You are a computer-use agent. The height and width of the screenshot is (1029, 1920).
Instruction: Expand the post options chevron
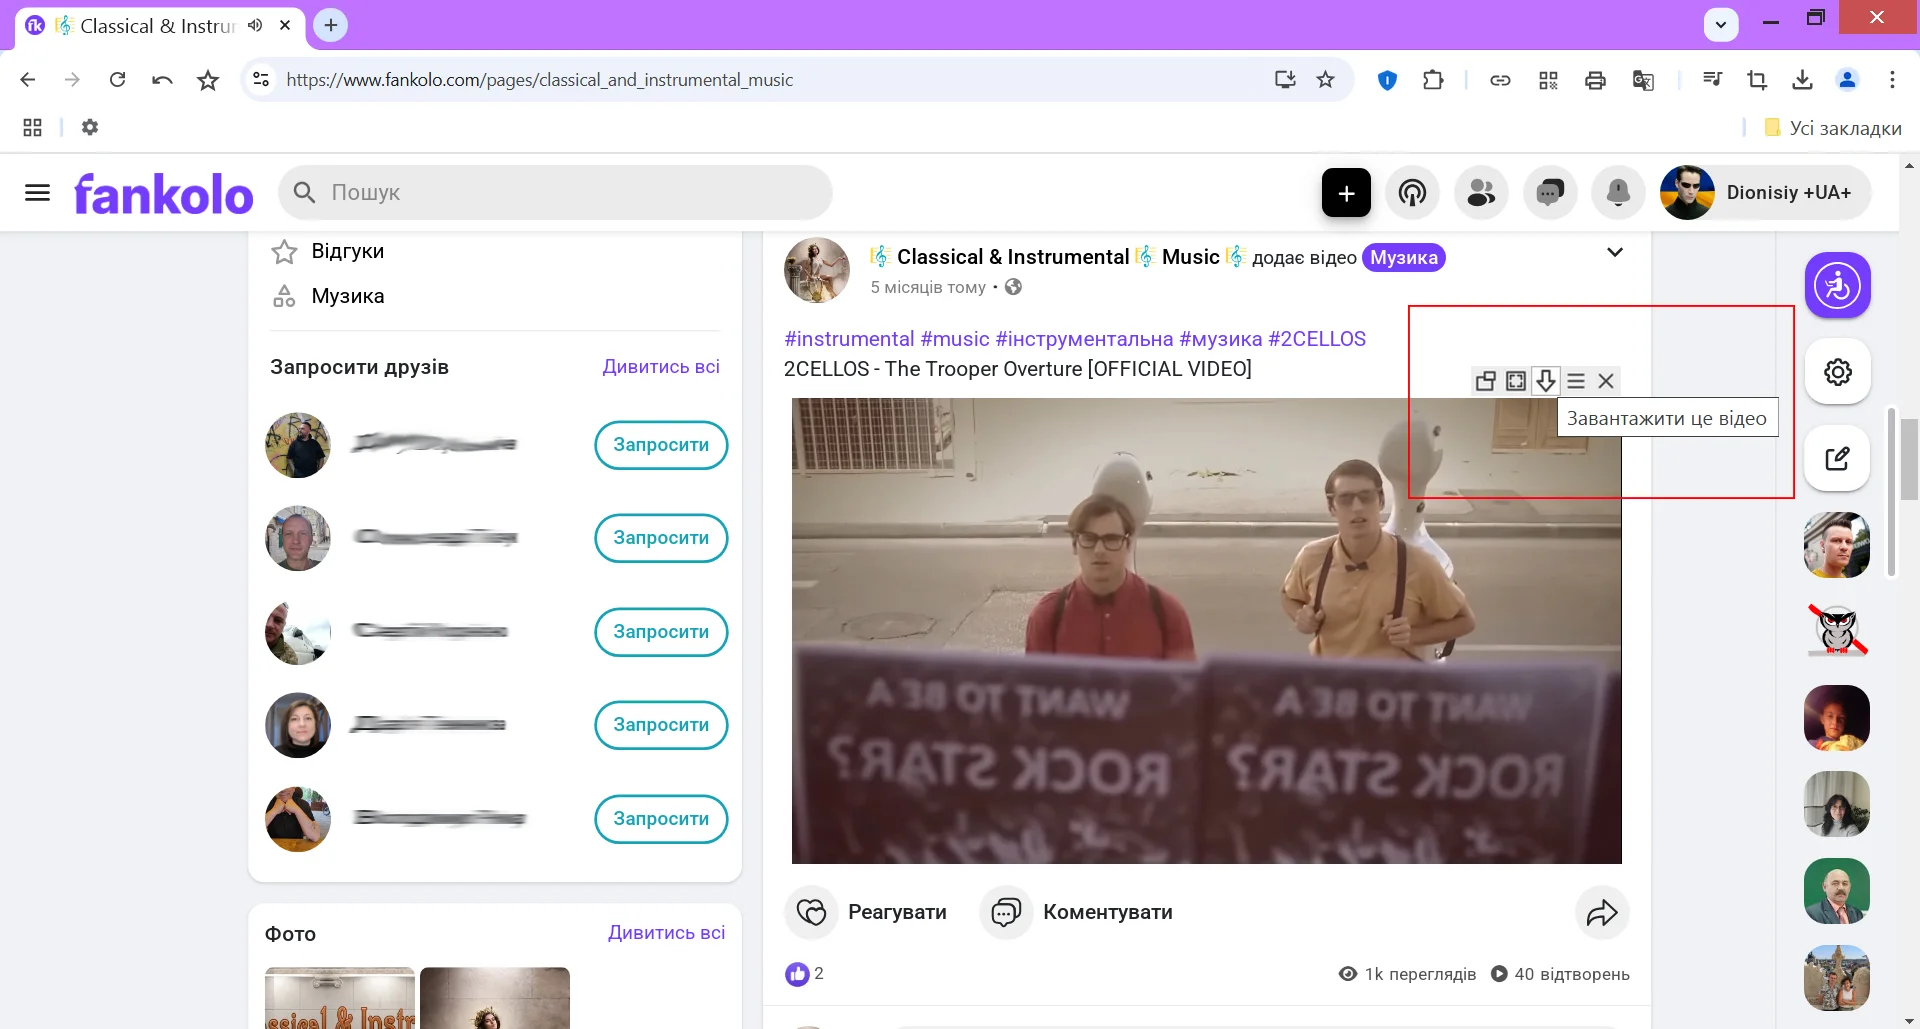point(1614,252)
